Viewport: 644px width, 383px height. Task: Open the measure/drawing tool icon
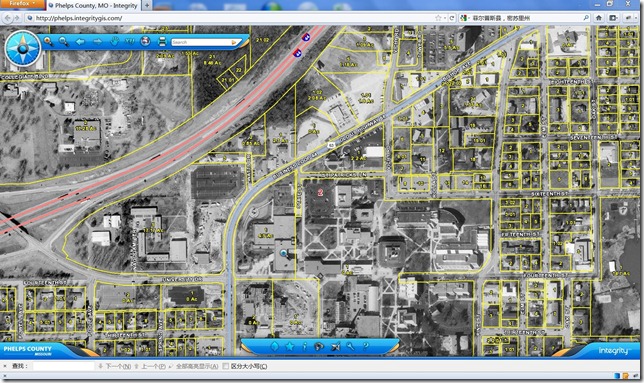click(335, 346)
